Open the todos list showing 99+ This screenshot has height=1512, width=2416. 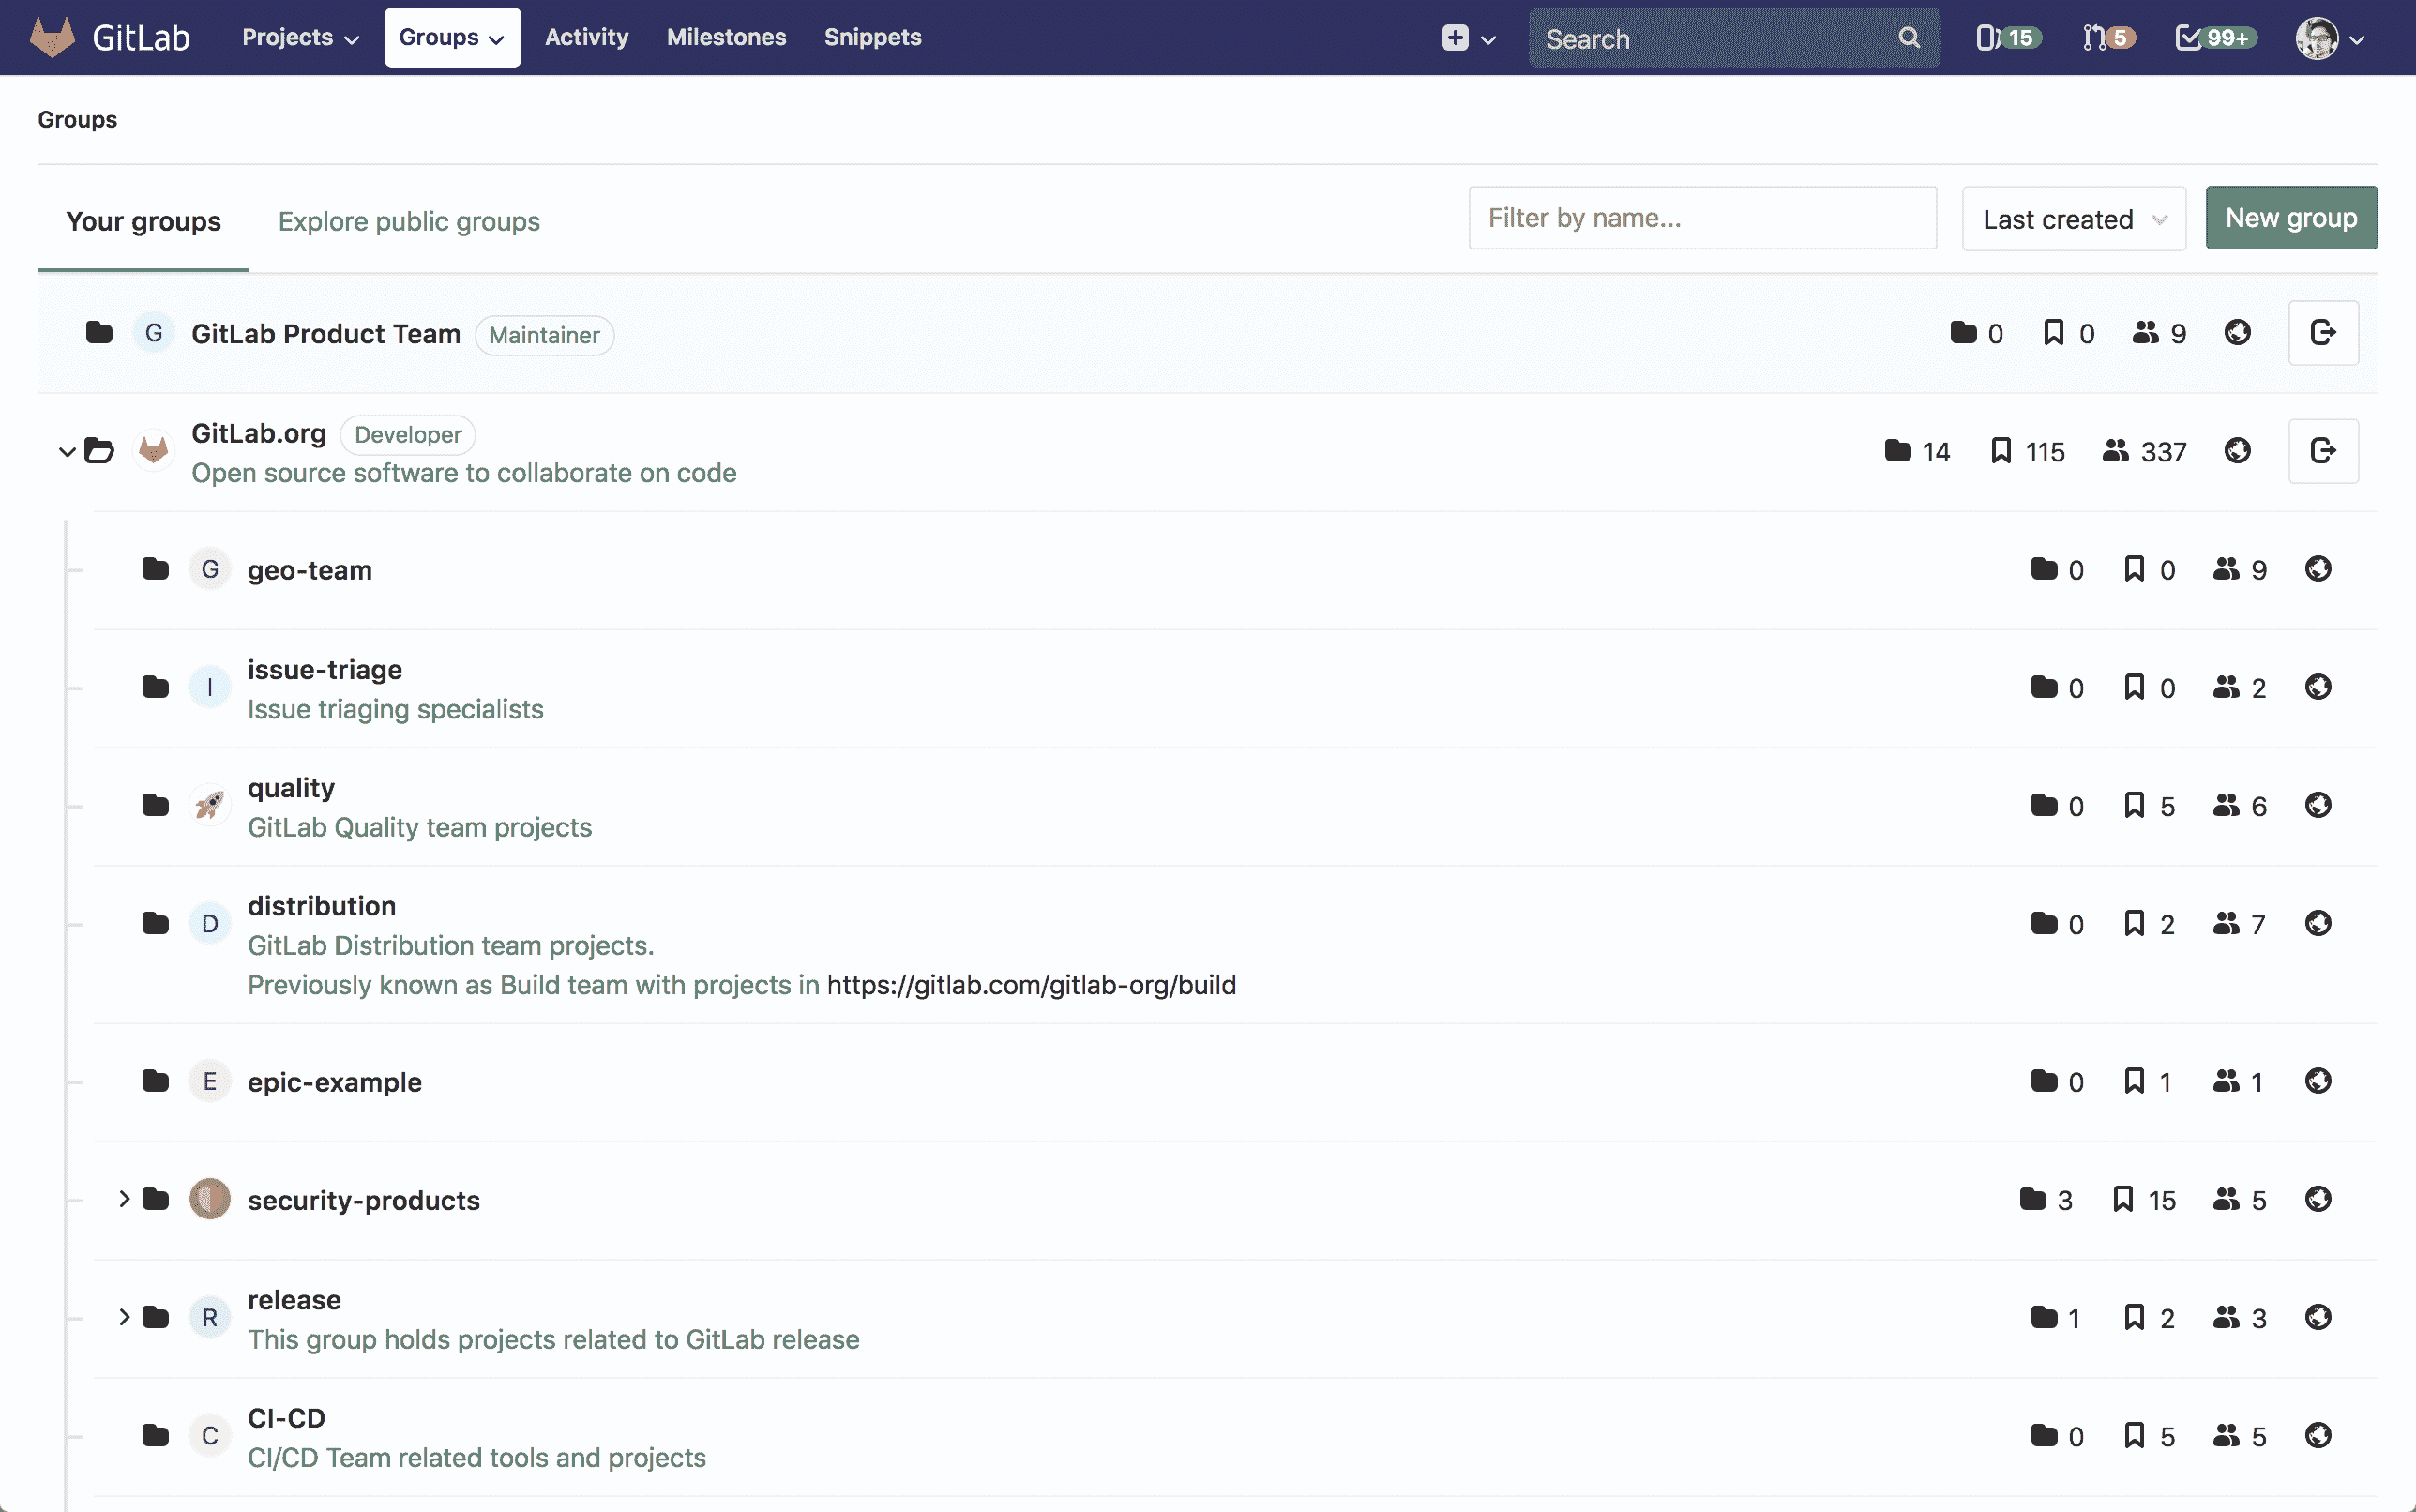[2213, 37]
